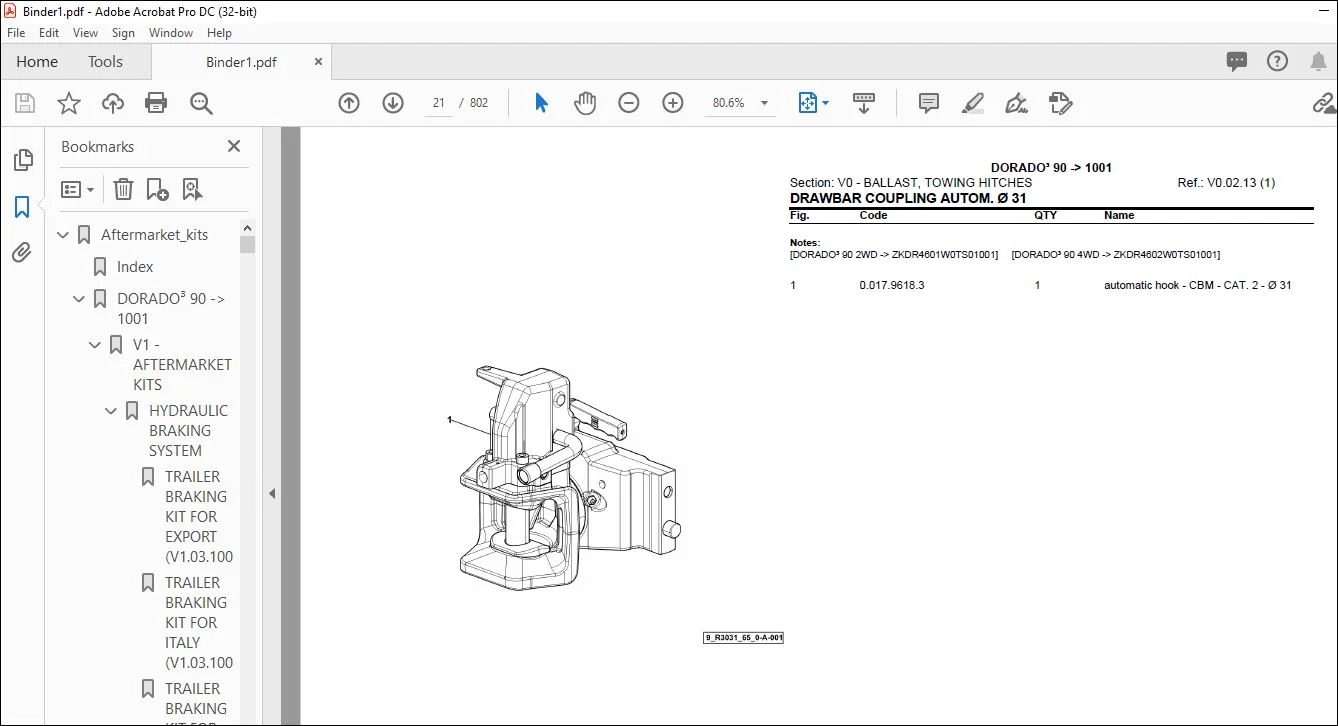Select V1 - AFTERMARKET KITS bookmark
The image size is (1338, 726).
pyautogui.click(x=182, y=365)
